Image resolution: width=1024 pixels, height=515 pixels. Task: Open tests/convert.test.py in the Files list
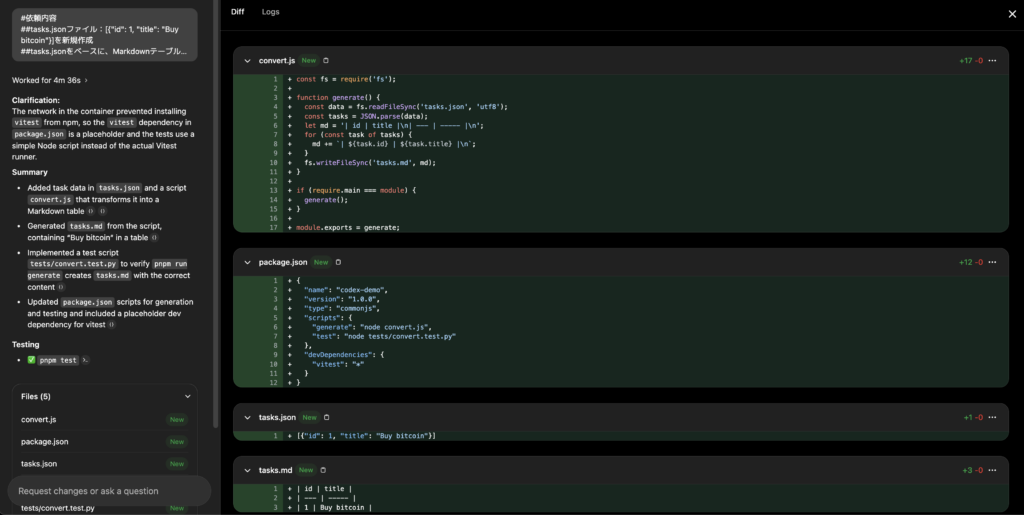104,508
